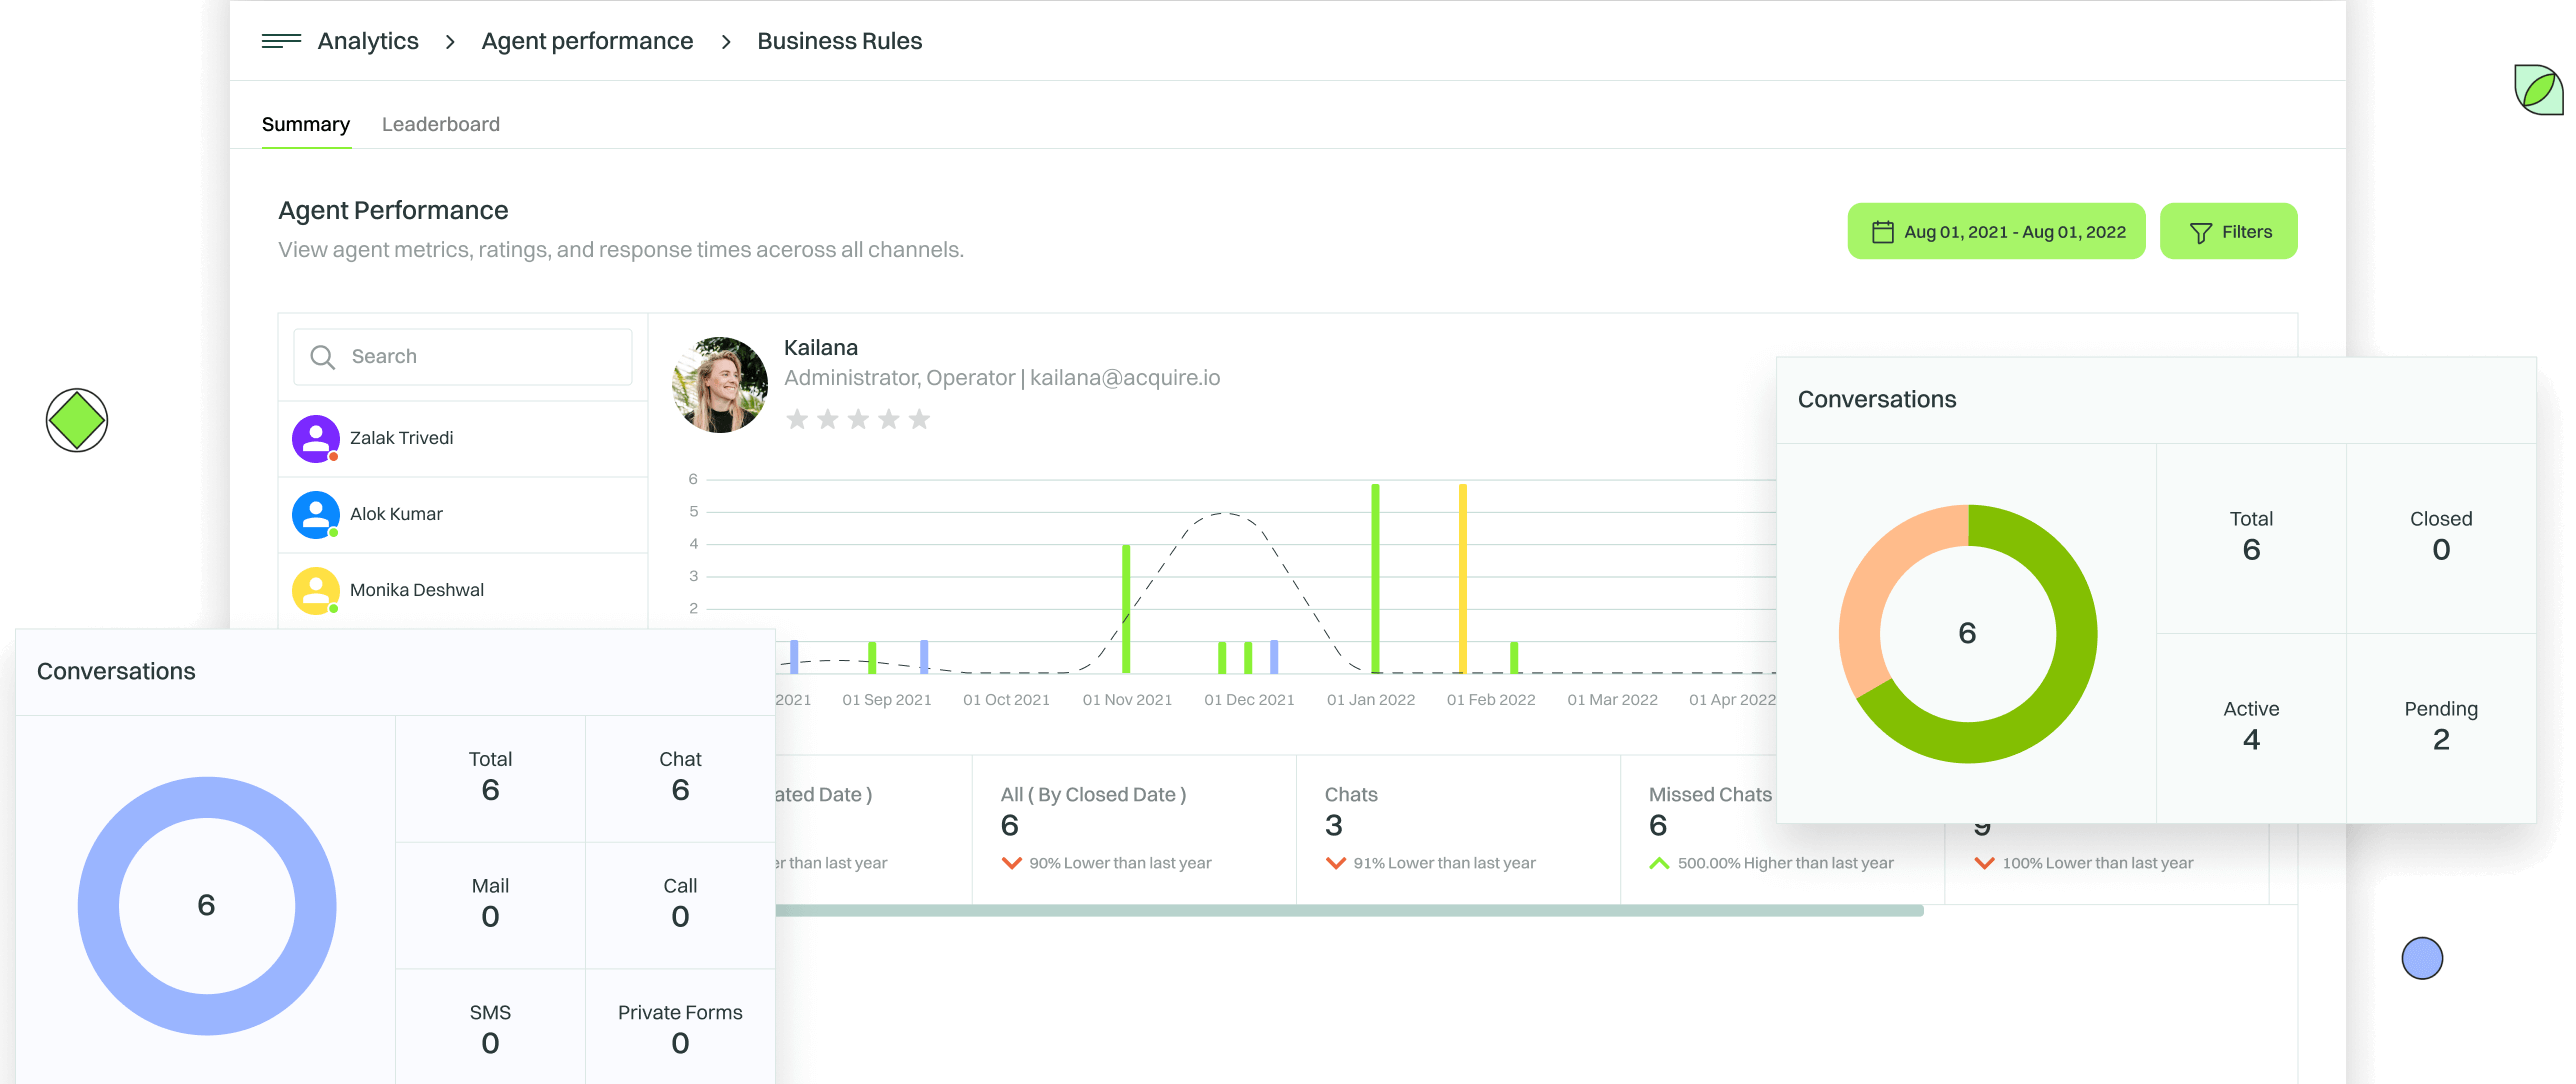The width and height of the screenshot is (2576, 1084).
Task: Click the funnel icon on Filters button
Action: 2200,233
